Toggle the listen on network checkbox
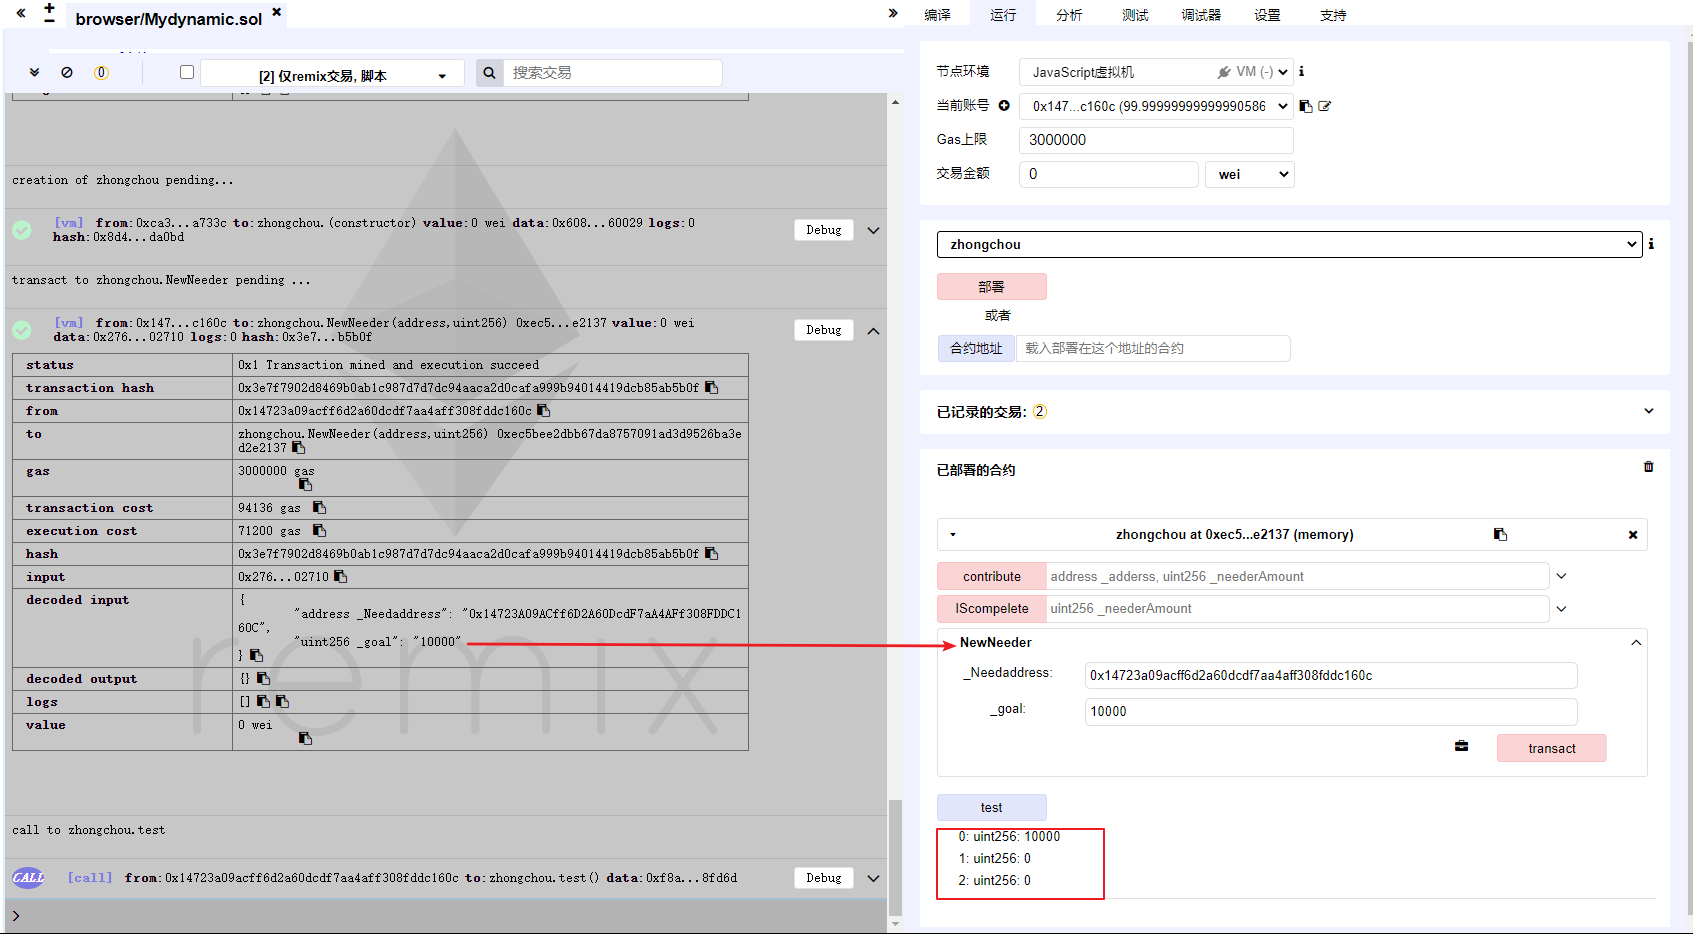This screenshot has height=934, width=1693. (x=187, y=72)
